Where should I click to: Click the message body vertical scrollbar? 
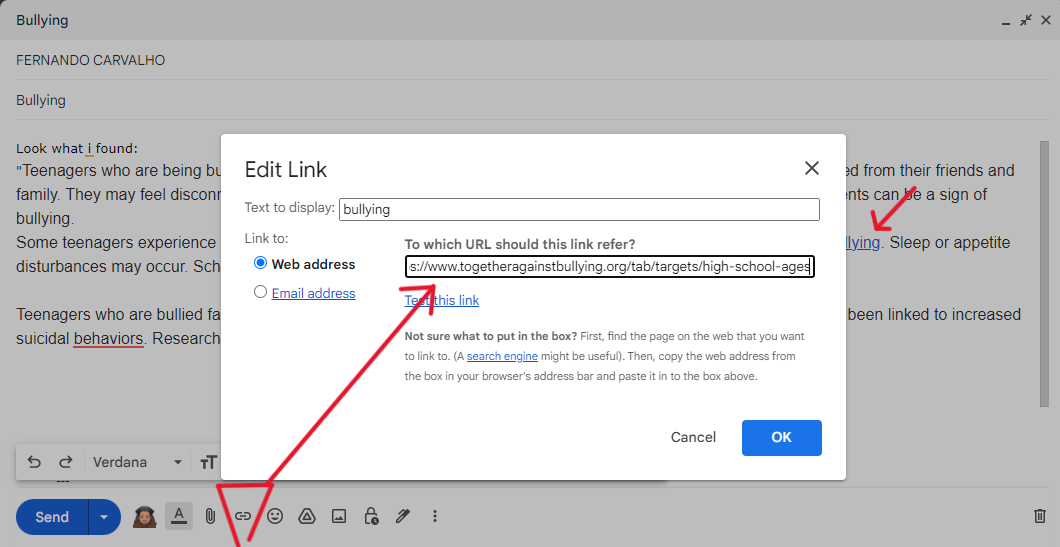[x=1044, y=274]
